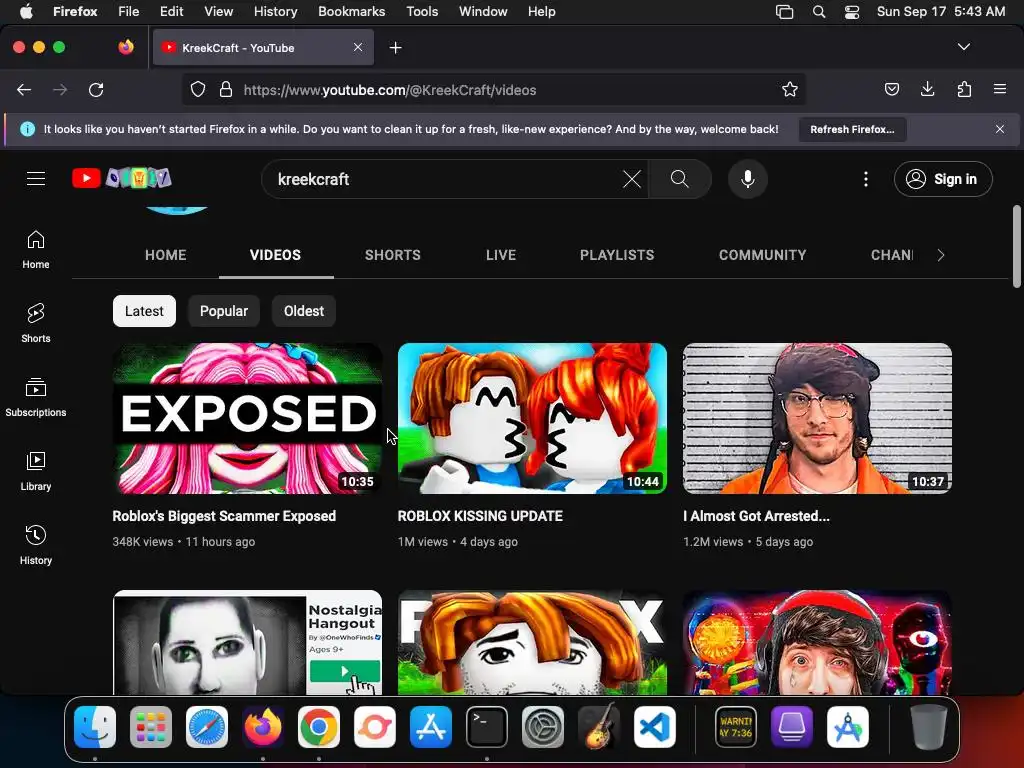Open Library in sidebar
Viewport: 1024px width, 768px height.
(36, 471)
